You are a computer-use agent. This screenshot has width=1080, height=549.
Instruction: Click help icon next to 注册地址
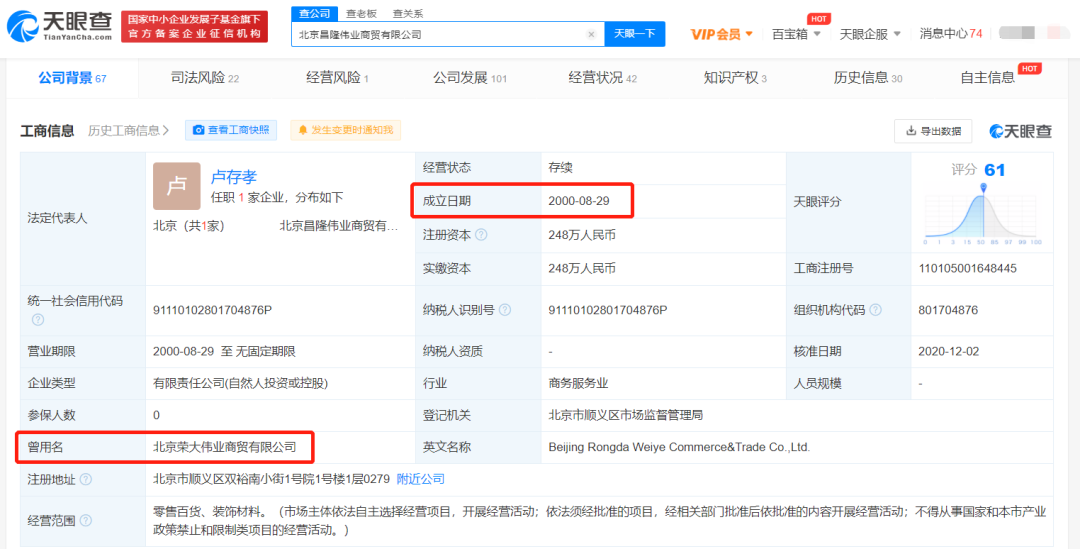coord(86,479)
